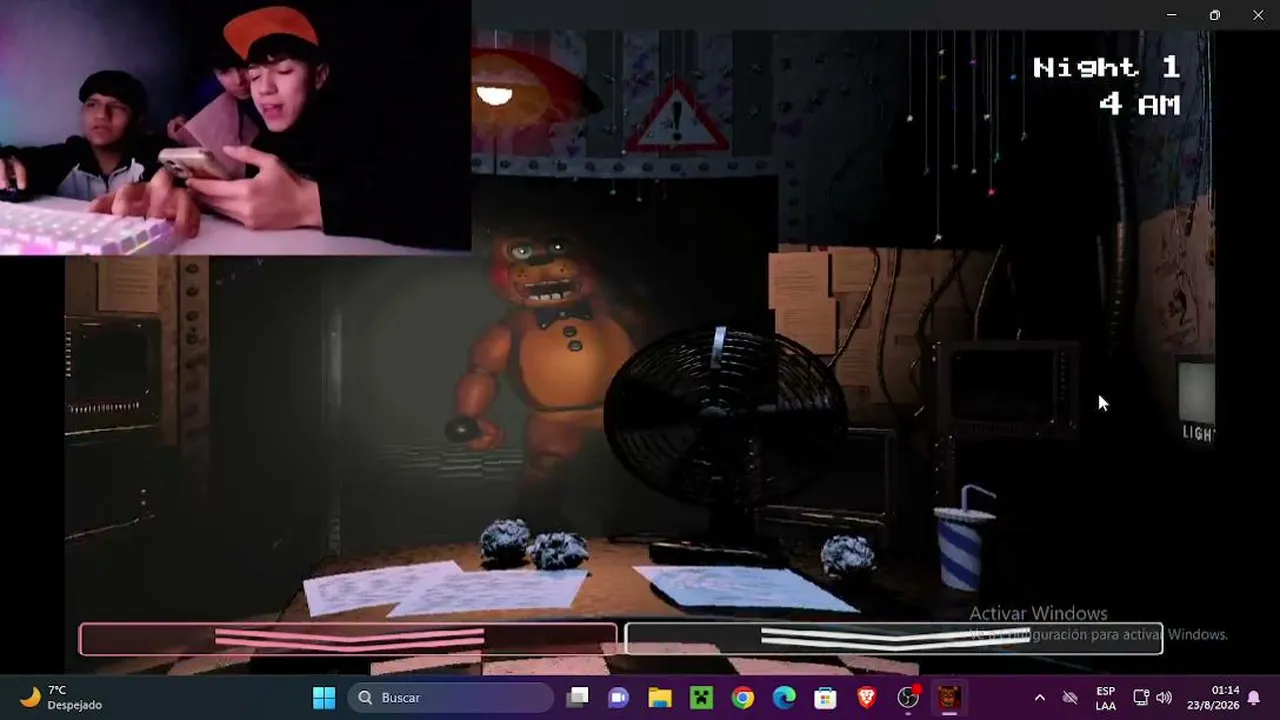
Task: Switch the ESP LAA input language
Action: pos(1105,698)
